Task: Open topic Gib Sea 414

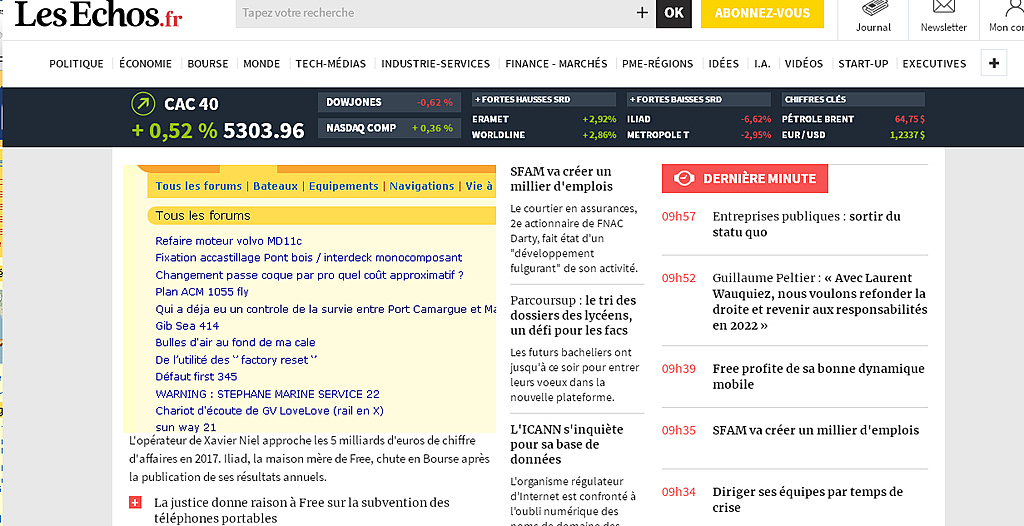Action: click(x=187, y=326)
